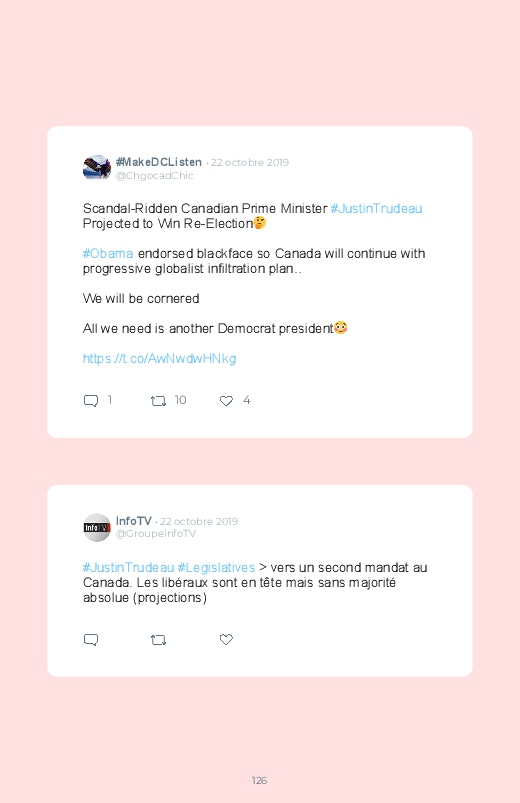This screenshot has width=520, height=803.
Task: Like the #MakeDCListen tweet
Action: pyautogui.click(x=226, y=401)
